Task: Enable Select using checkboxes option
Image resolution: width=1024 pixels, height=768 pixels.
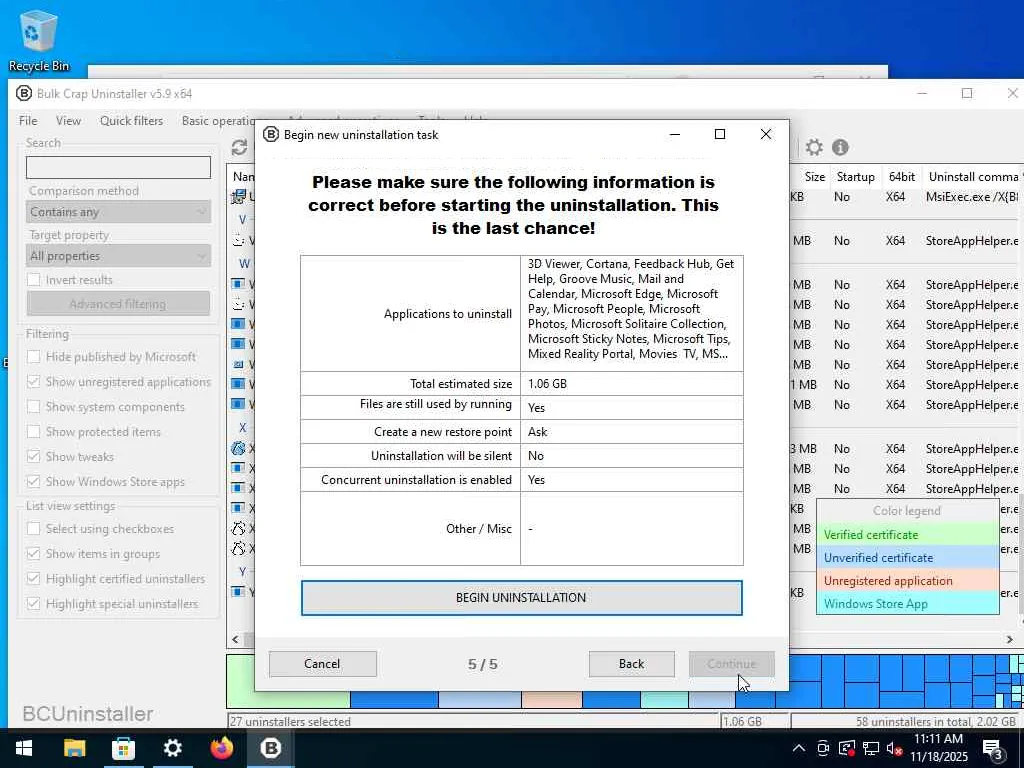Action: [x=33, y=528]
